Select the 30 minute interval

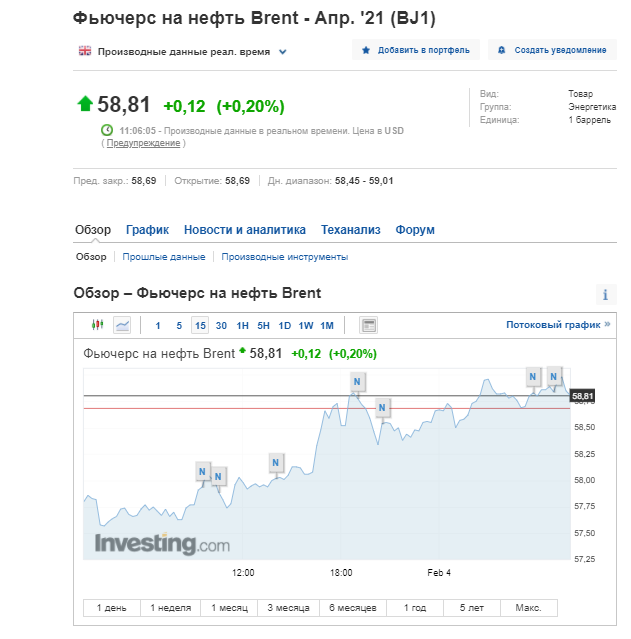pyautogui.click(x=221, y=326)
